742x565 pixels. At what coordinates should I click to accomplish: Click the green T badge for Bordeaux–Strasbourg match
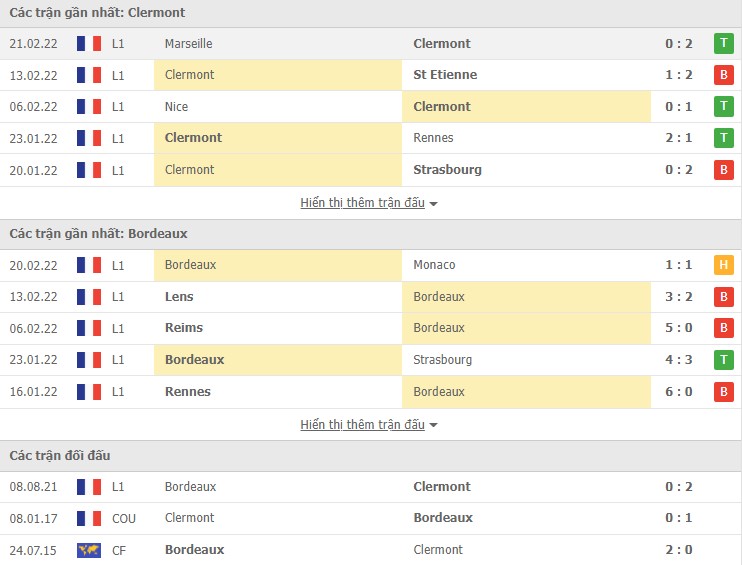(723, 360)
